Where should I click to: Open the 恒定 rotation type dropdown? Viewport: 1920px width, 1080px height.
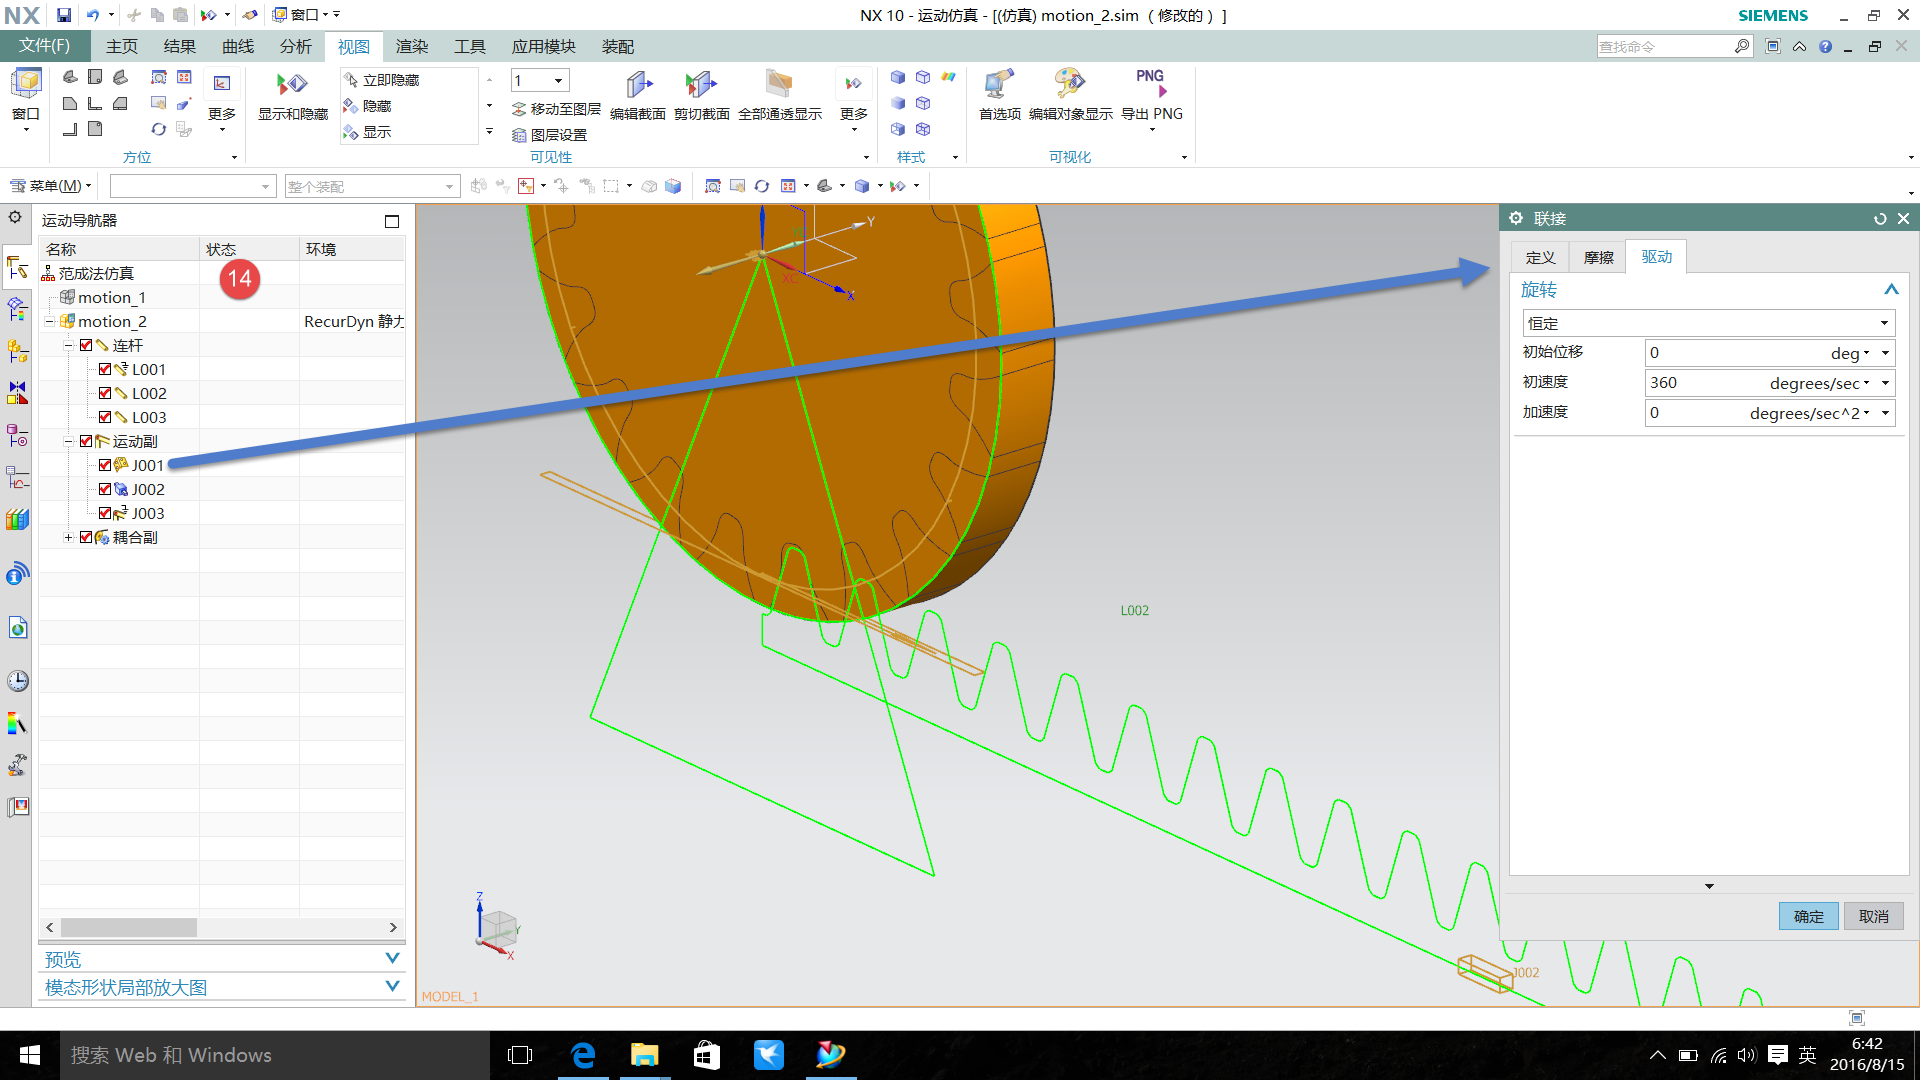(x=1708, y=323)
